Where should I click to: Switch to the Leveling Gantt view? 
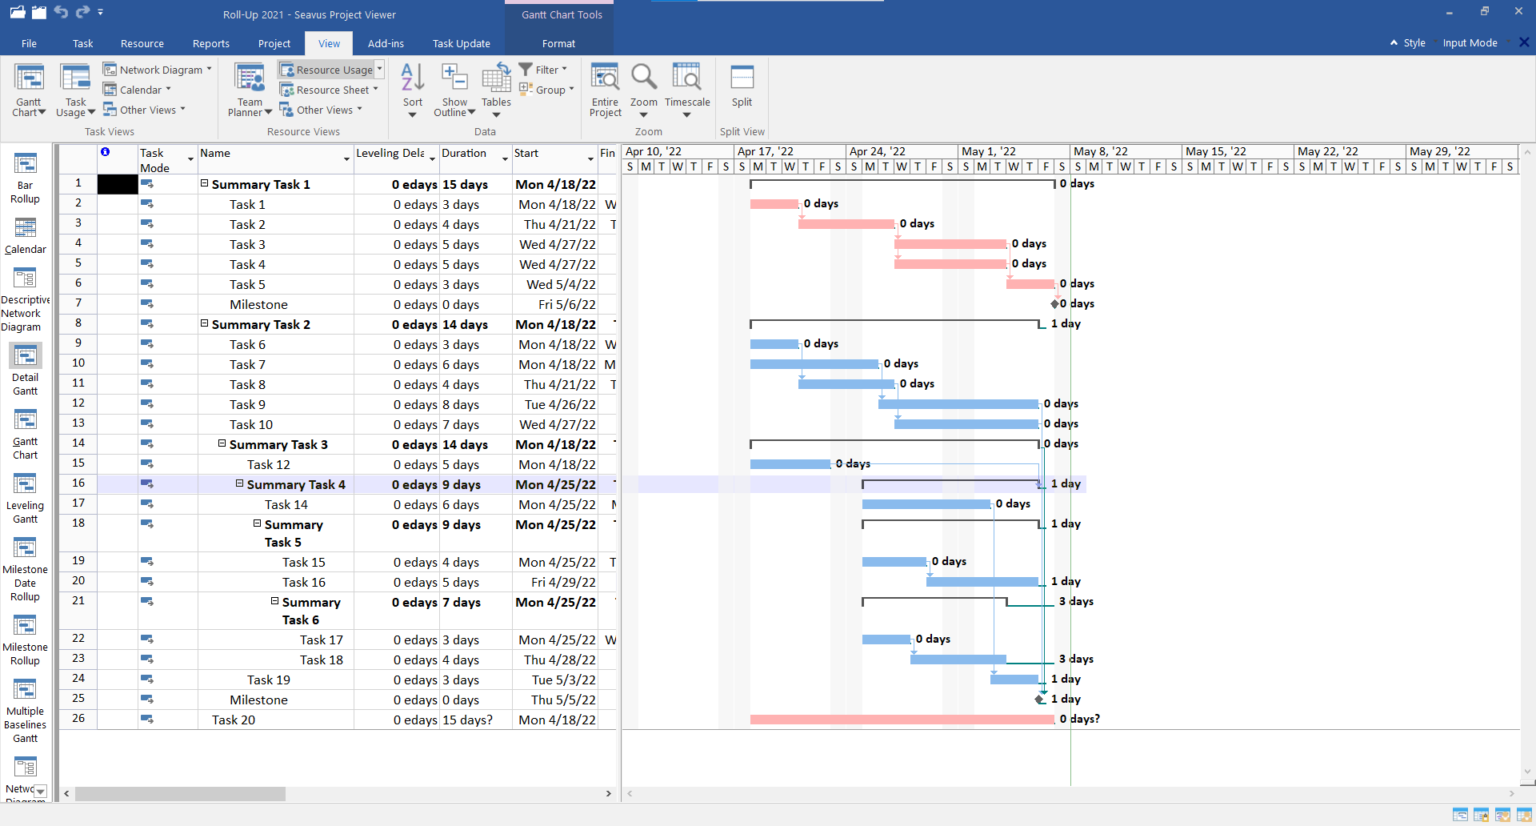25,495
